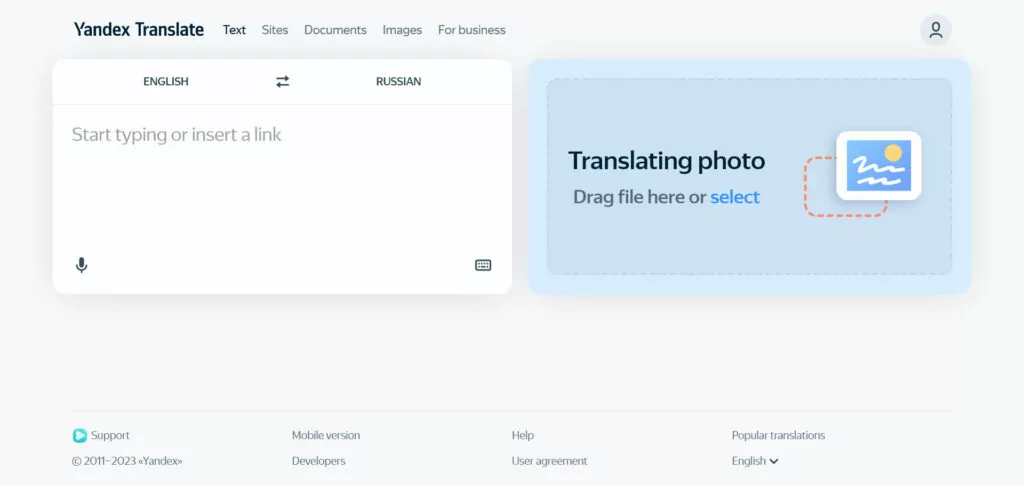Choose the RUSSIAN target language
This screenshot has height=485, width=1024.
[398, 82]
